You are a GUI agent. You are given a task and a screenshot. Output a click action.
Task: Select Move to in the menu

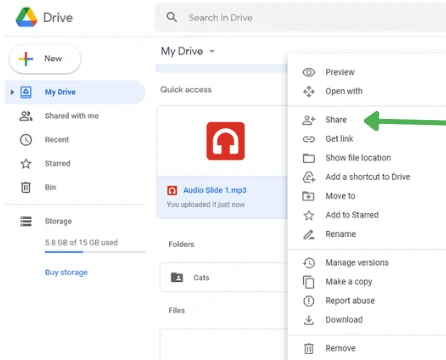[x=340, y=196]
